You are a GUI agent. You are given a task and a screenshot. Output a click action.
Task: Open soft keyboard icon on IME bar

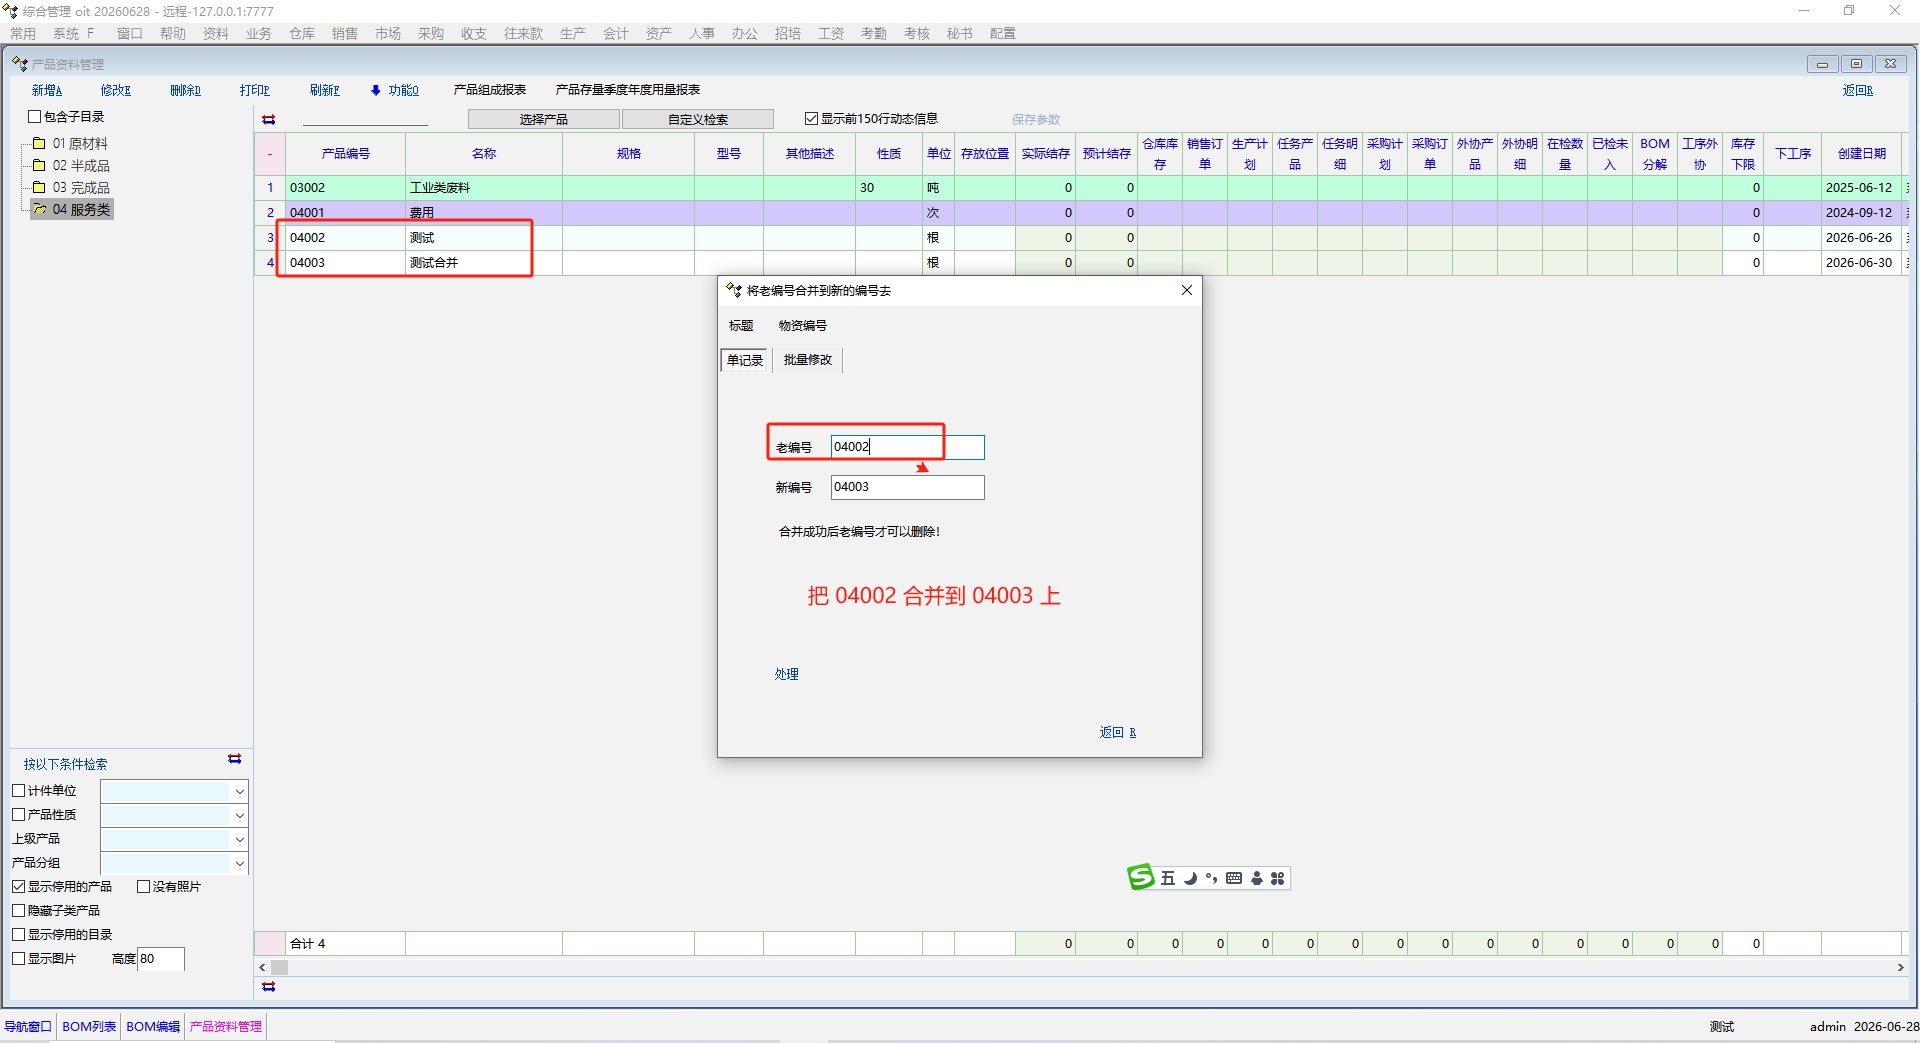pyautogui.click(x=1234, y=879)
